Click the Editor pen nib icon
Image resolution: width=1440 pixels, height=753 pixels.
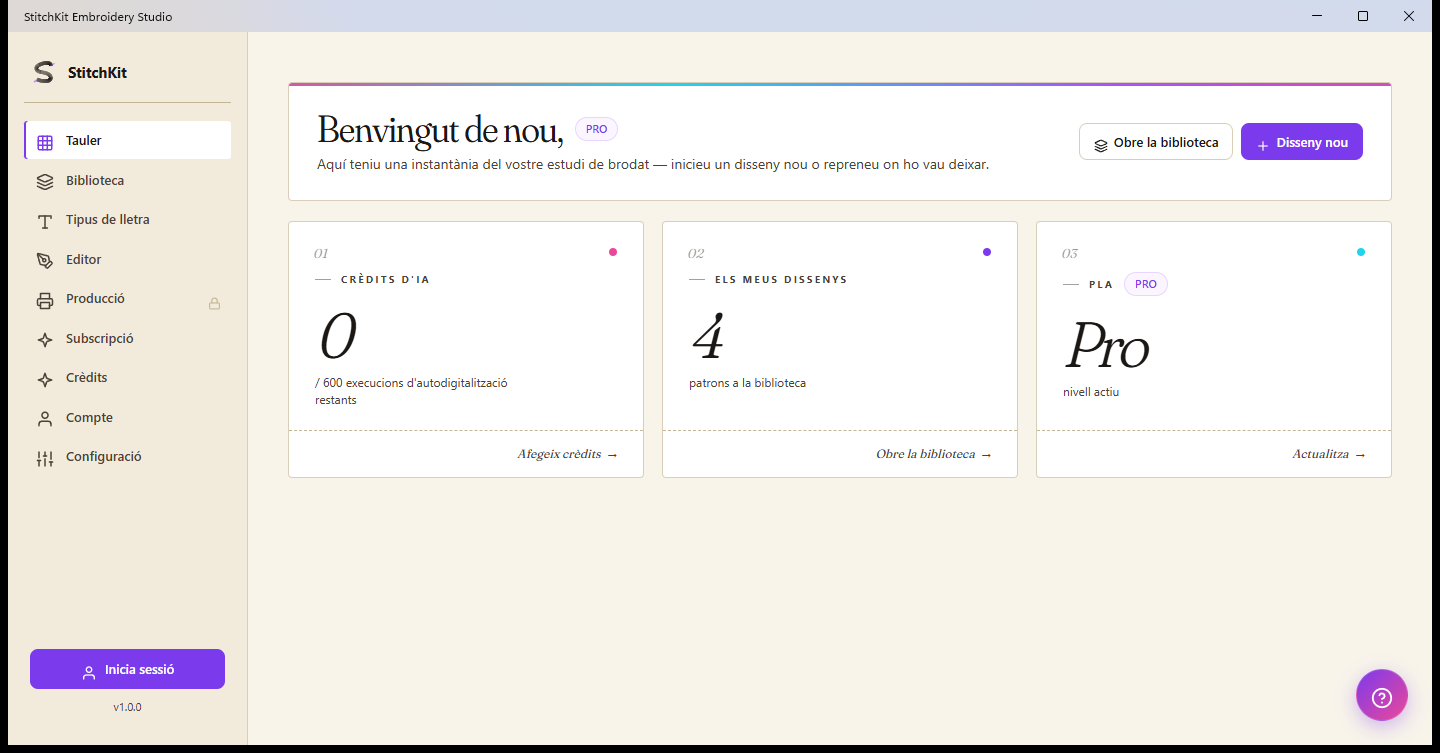click(45, 260)
